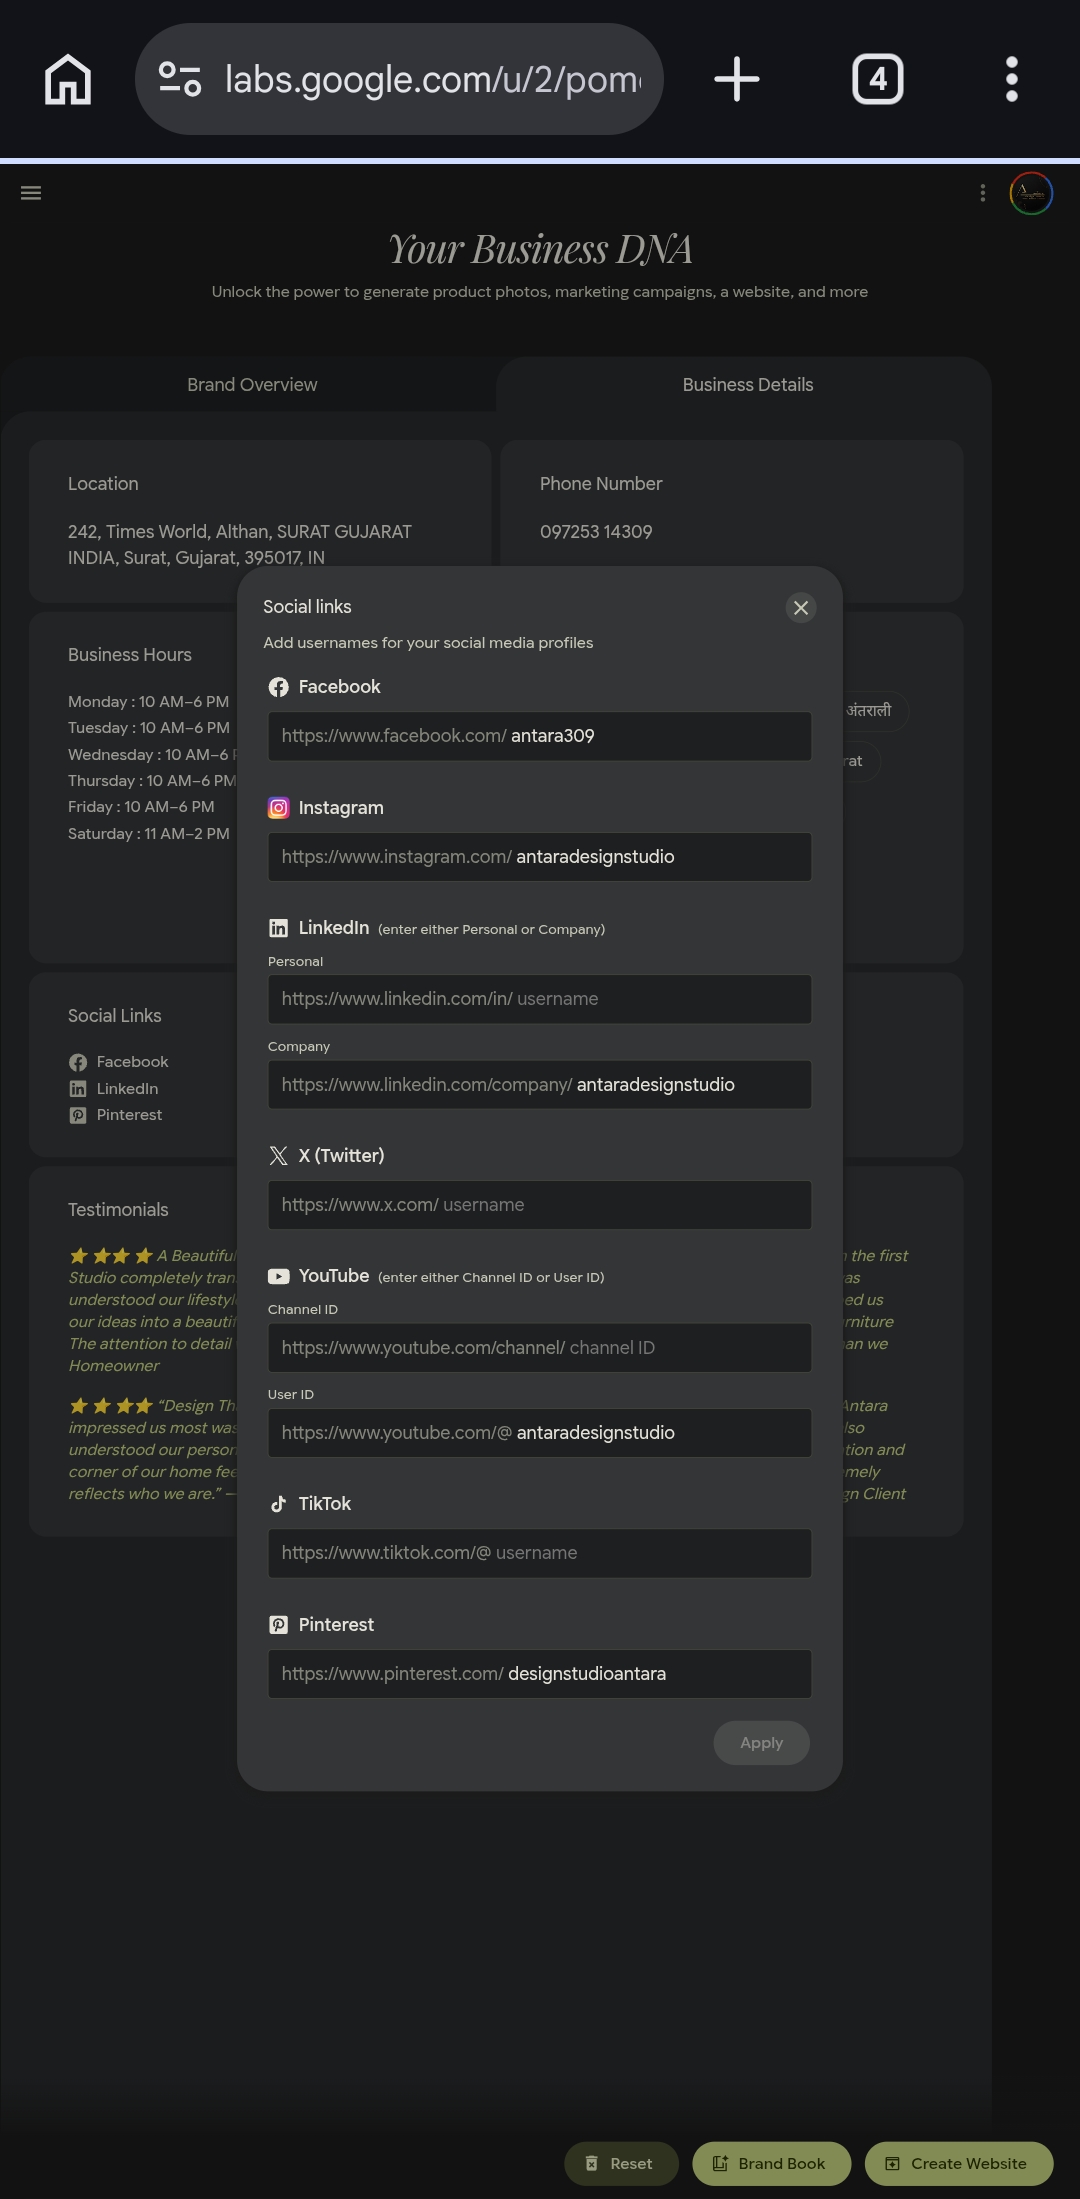Screen dimensions: 1080x2199
Task: Click the YouTube Channel ID field
Action: tap(540, 1348)
